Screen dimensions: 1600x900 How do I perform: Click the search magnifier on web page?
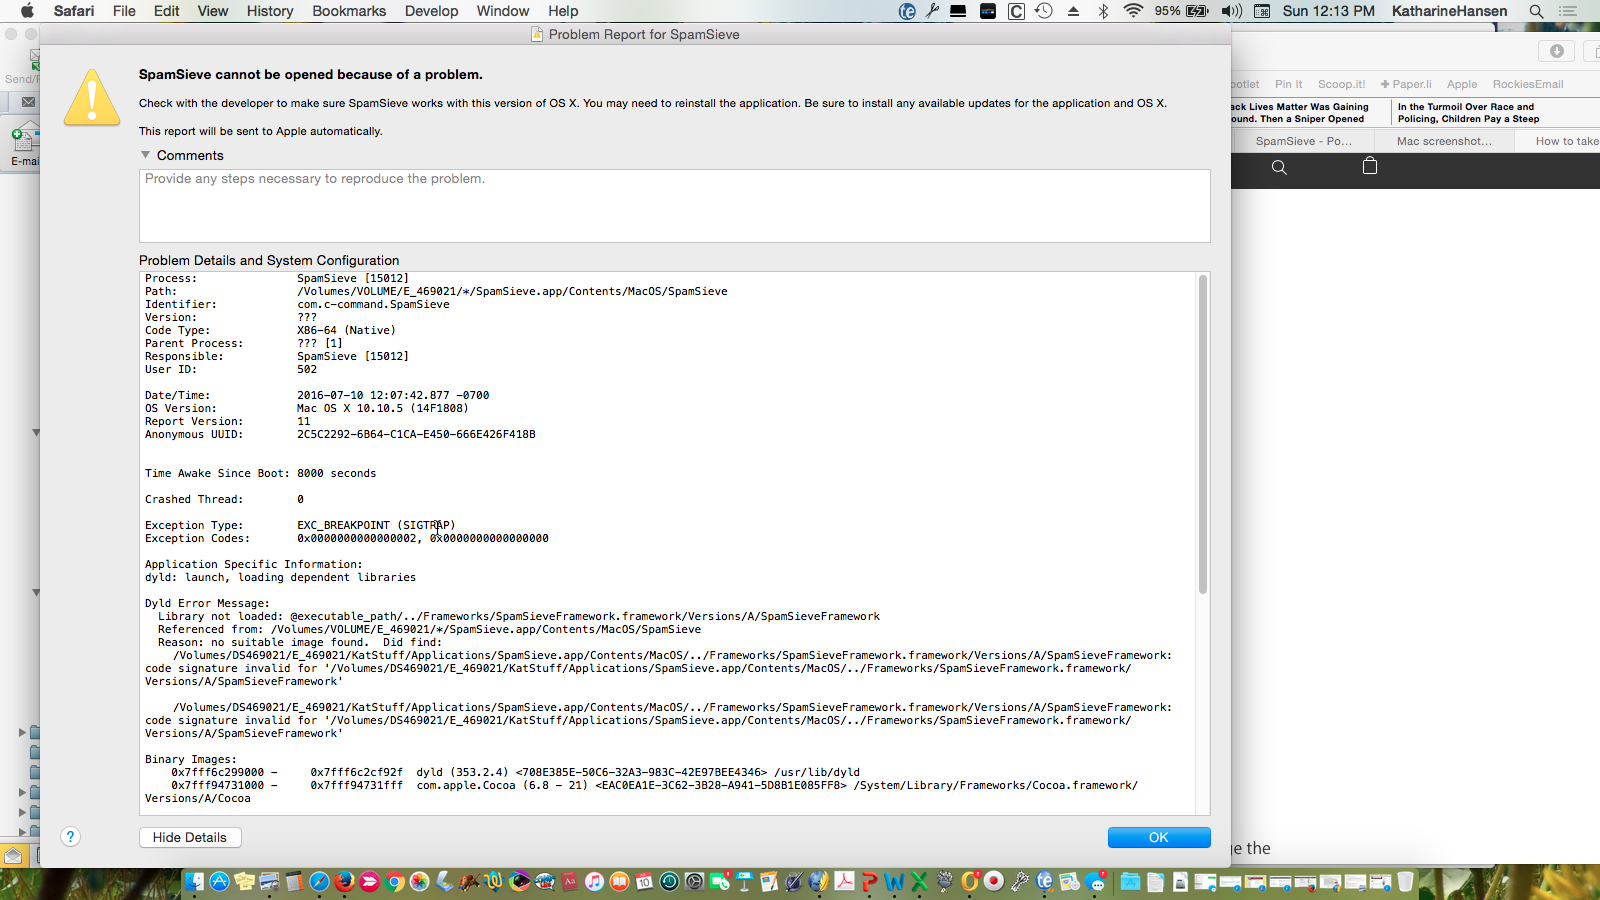point(1279,167)
